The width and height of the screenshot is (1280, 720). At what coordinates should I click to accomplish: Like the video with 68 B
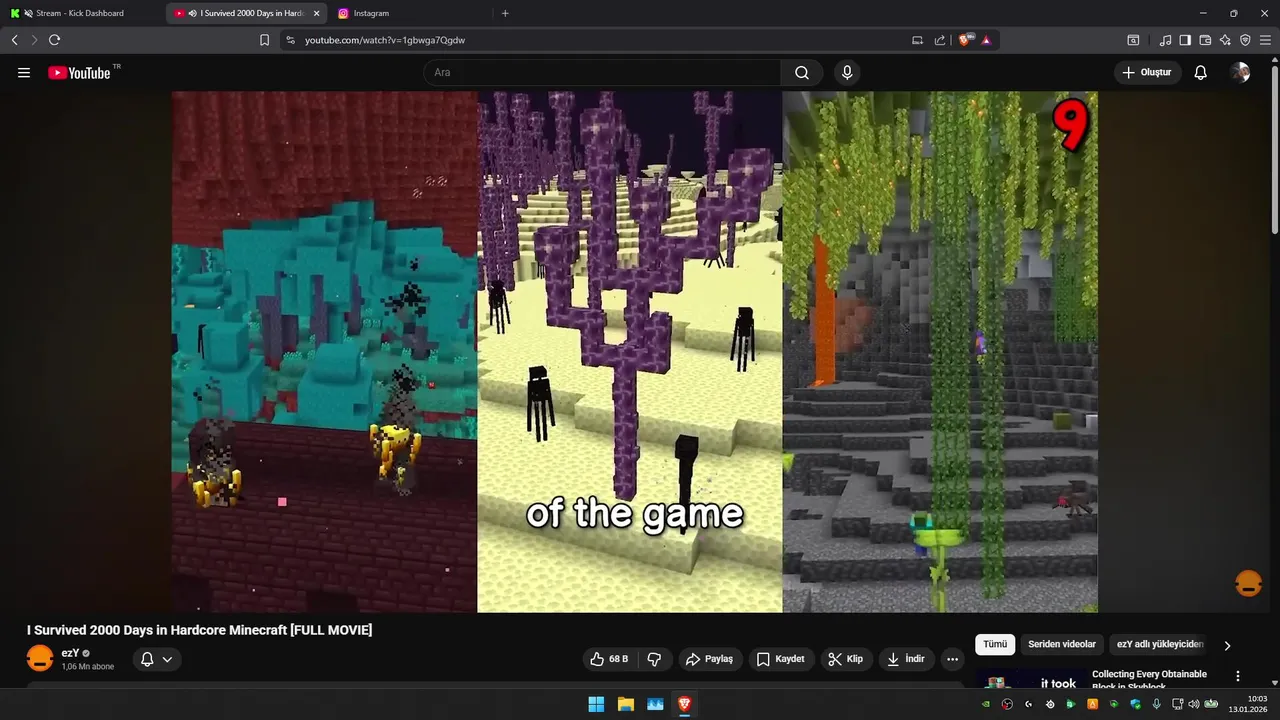[609, 659]
